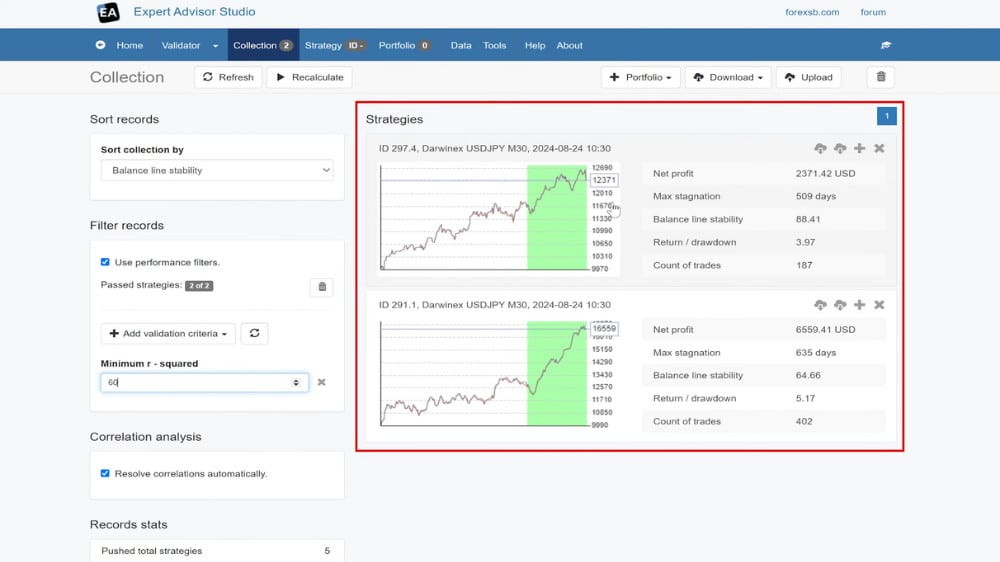
Task: Remove strategy ID 297.4 from collection
Action: click(x=879, y=149)
